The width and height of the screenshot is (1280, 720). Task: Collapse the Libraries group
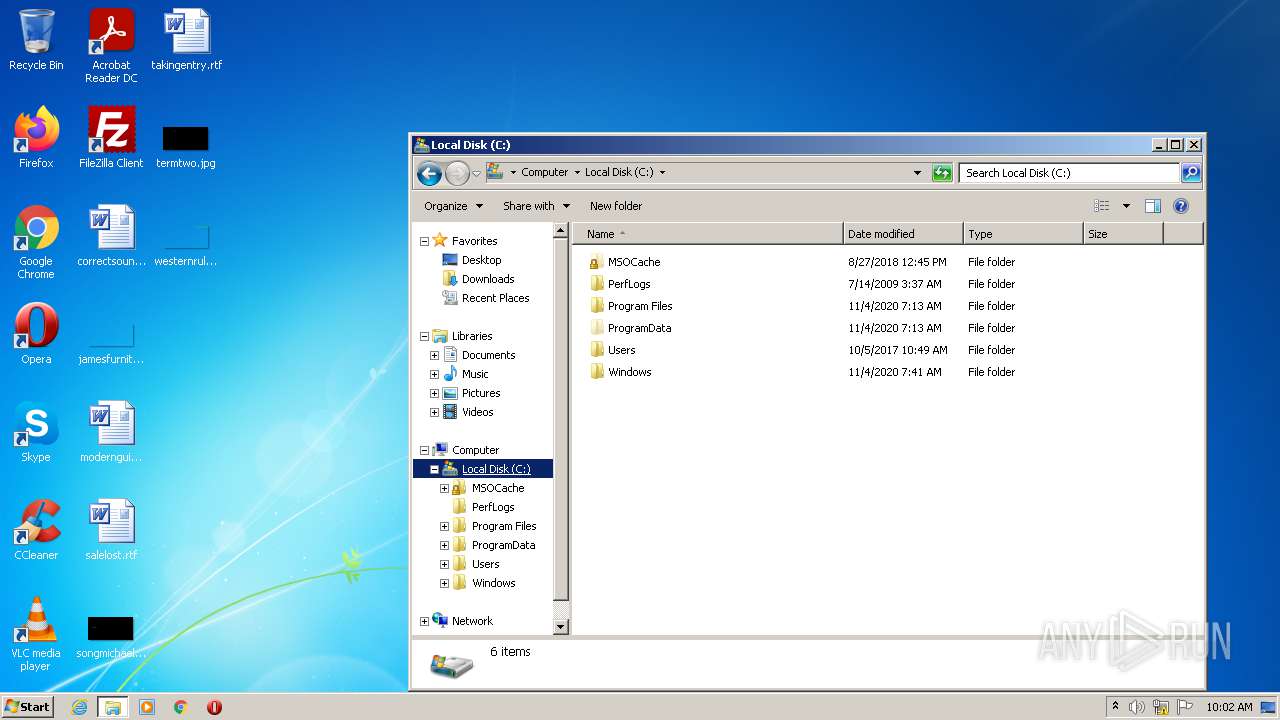424,336
